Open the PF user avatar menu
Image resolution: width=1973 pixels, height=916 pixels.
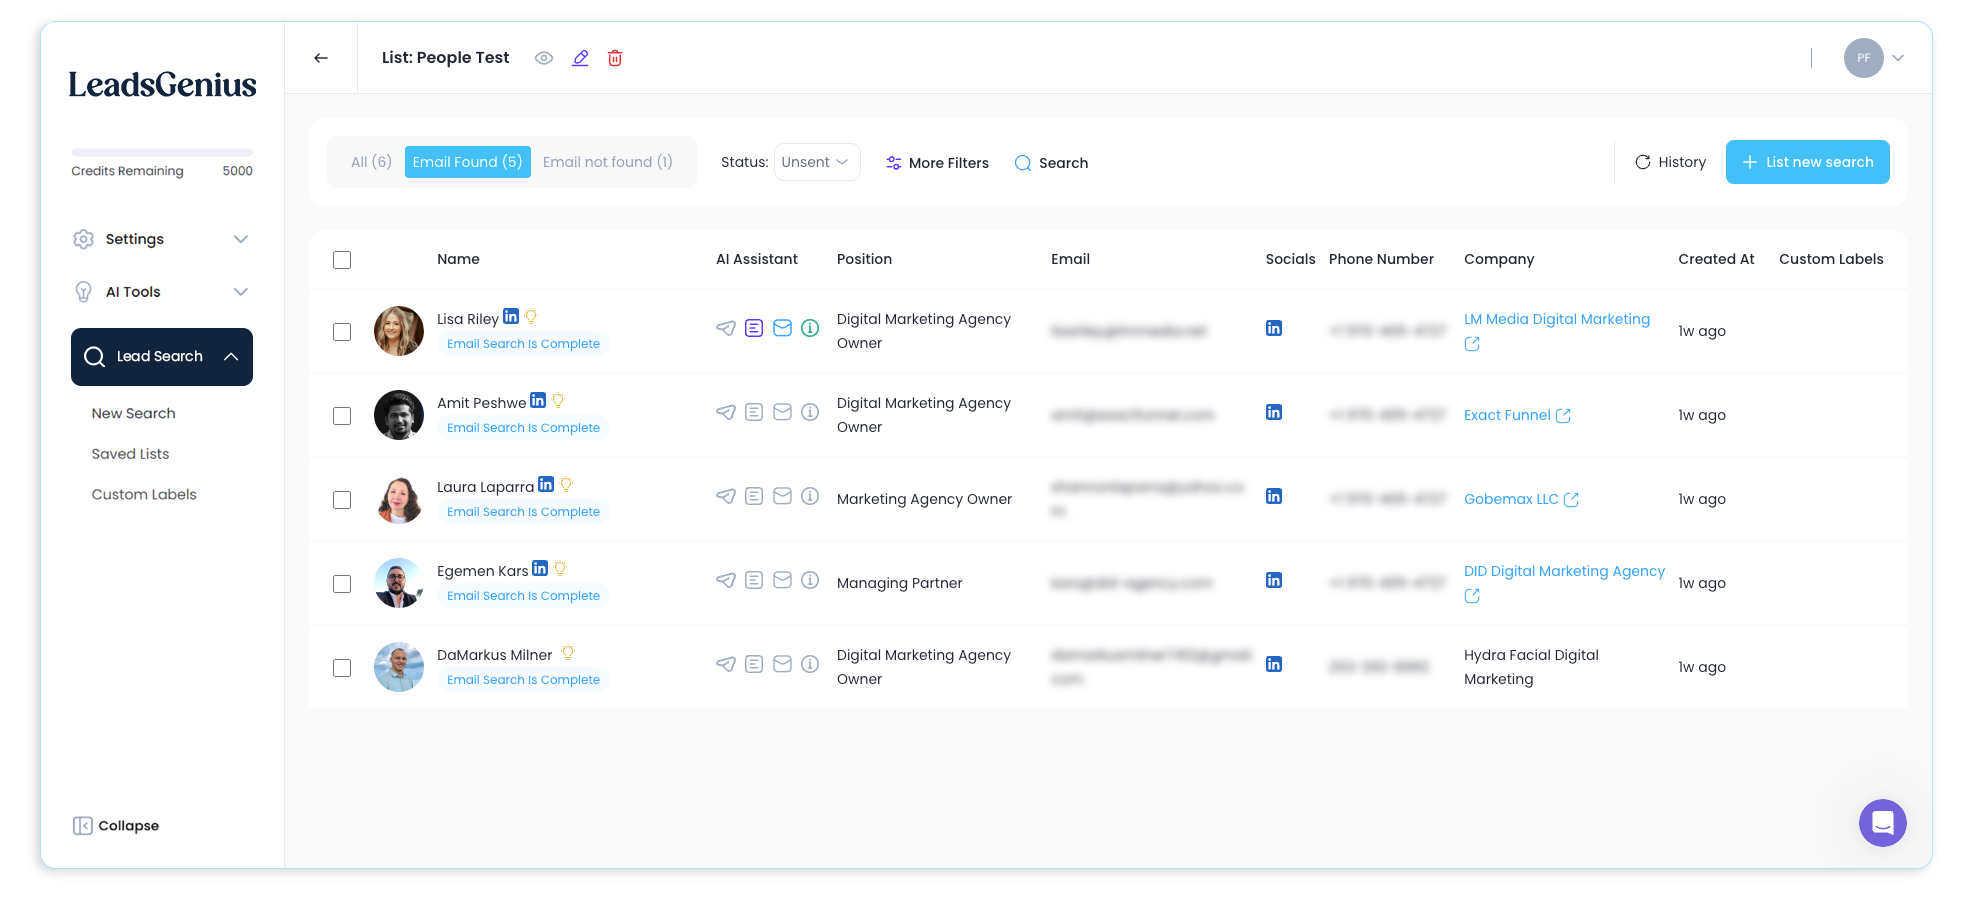[x=1863, y=58]
